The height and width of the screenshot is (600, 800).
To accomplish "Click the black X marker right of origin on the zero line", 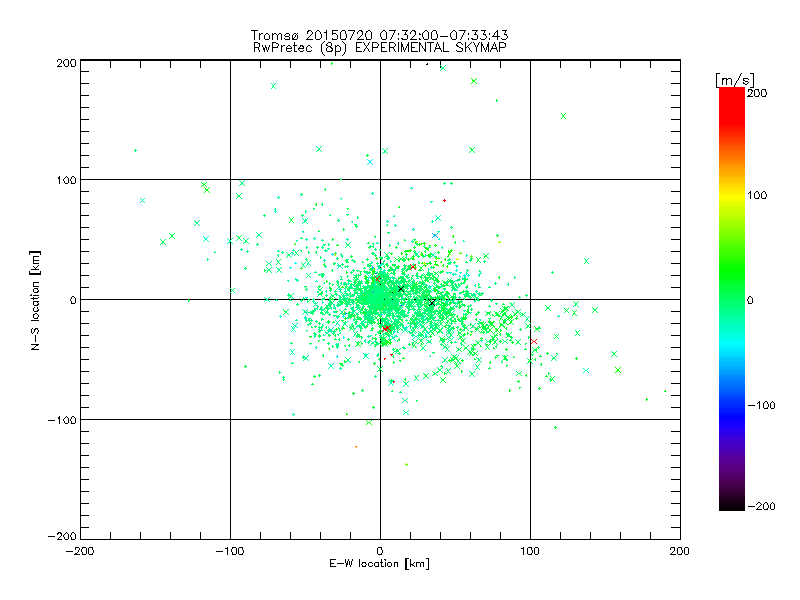I will coord(432,303).
